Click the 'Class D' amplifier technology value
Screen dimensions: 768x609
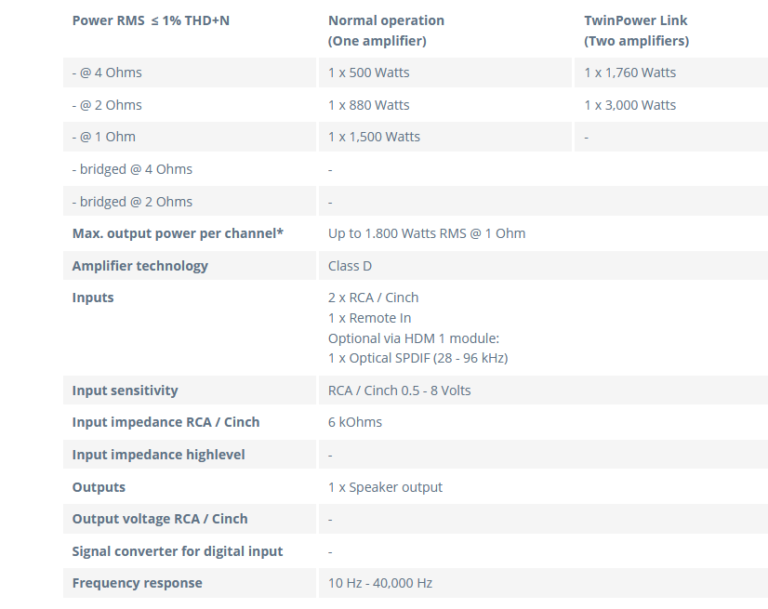tap(350, 266)
